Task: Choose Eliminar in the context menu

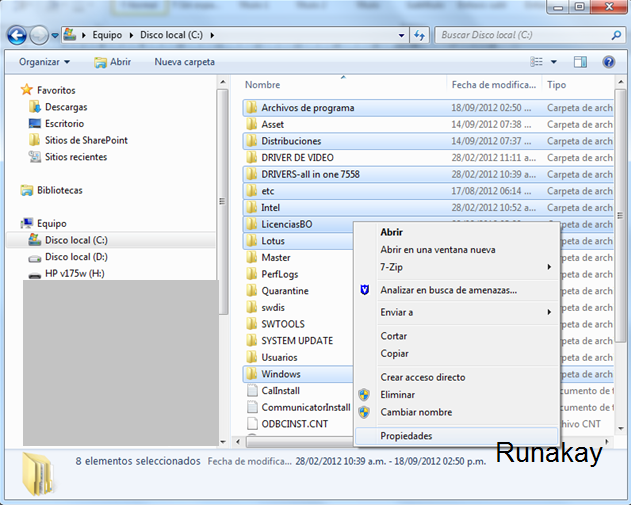Action: click(456, 395)
